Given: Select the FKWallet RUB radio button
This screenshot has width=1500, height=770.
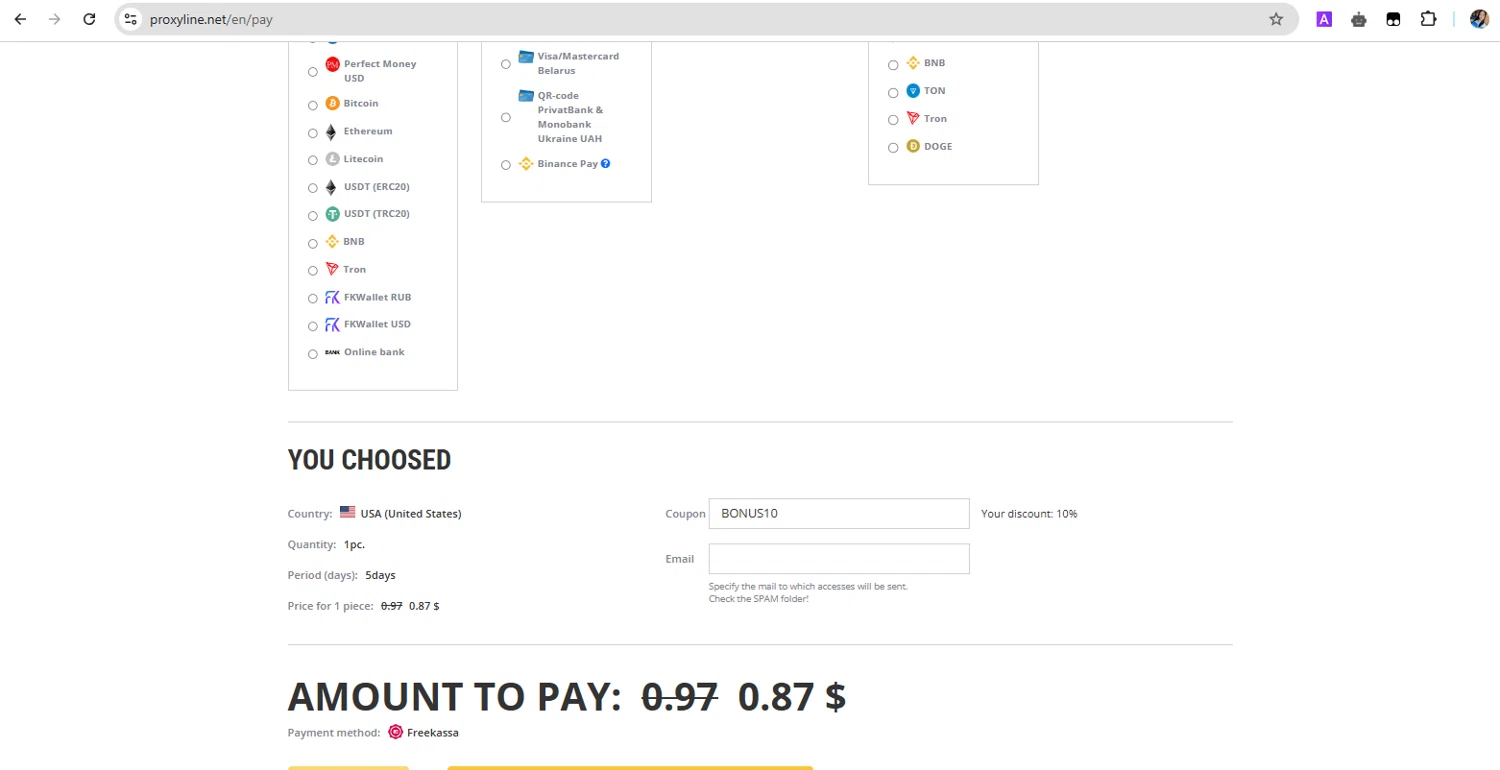Looking at the screenshot, I should coord(313,299).
